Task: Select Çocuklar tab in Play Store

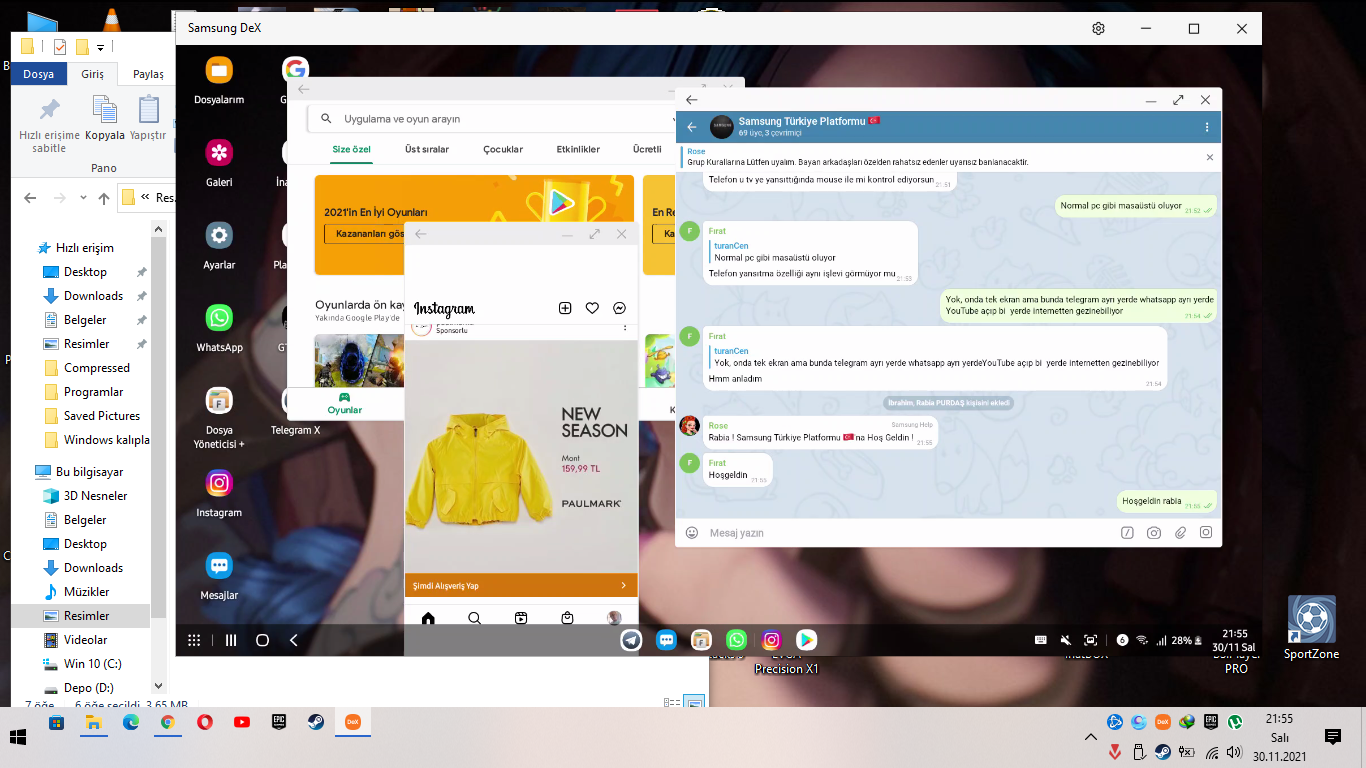Action: click(x=503, y=149)
